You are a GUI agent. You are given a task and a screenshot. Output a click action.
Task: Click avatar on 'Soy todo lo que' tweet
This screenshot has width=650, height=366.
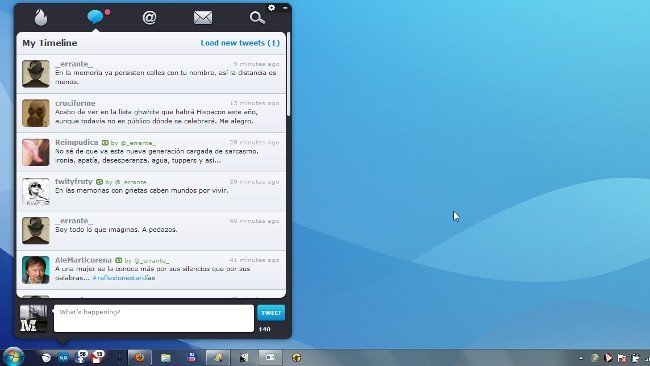(x=36, y=230)
